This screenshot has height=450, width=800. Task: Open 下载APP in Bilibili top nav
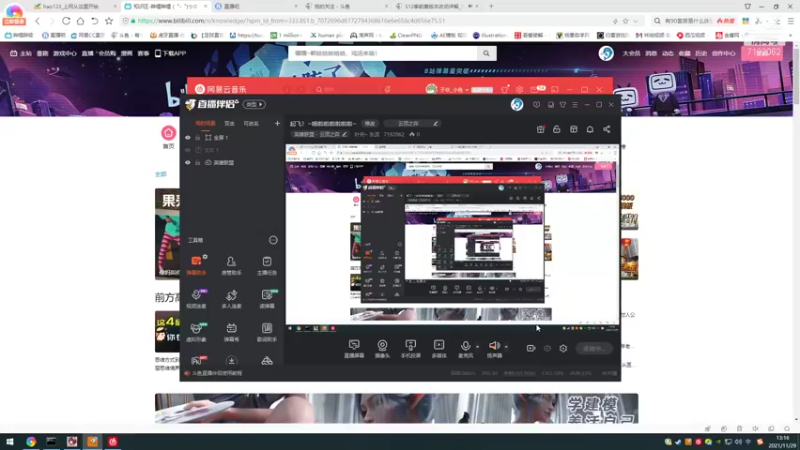point(170,53)
